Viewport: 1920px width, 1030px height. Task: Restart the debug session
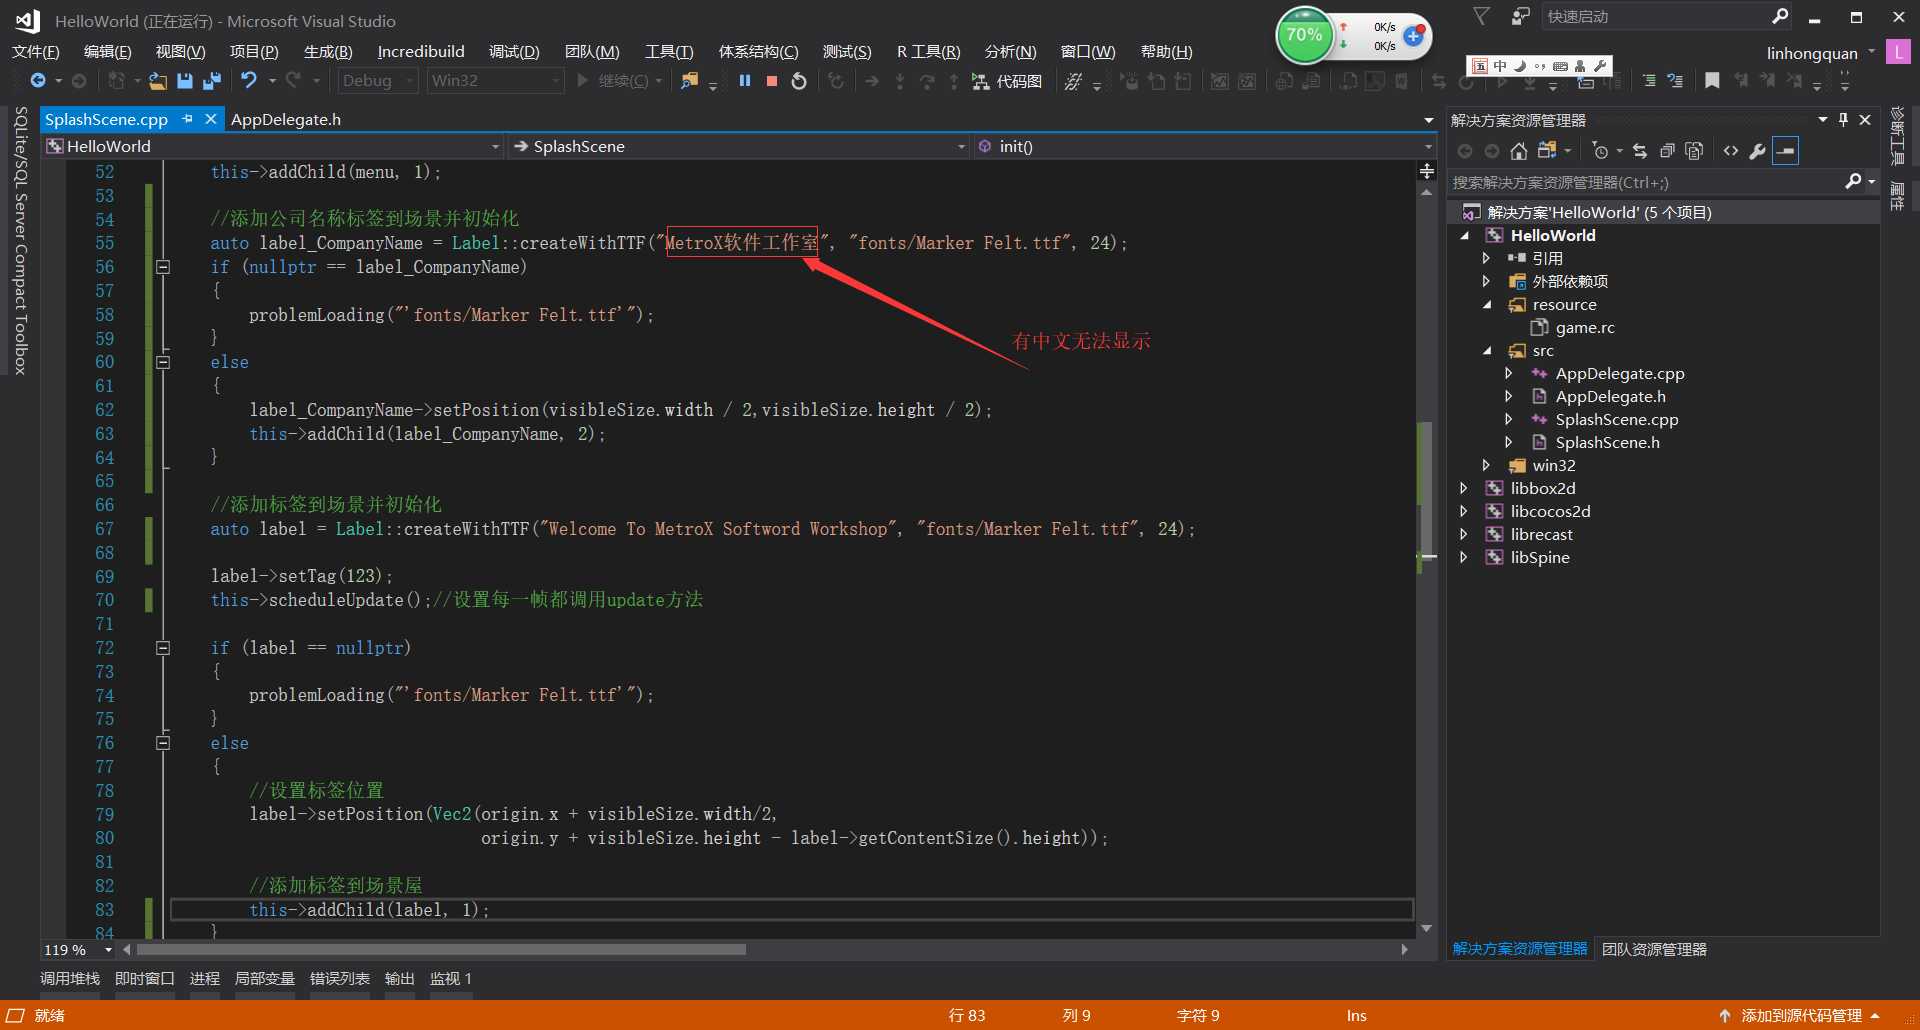(799, 81)
